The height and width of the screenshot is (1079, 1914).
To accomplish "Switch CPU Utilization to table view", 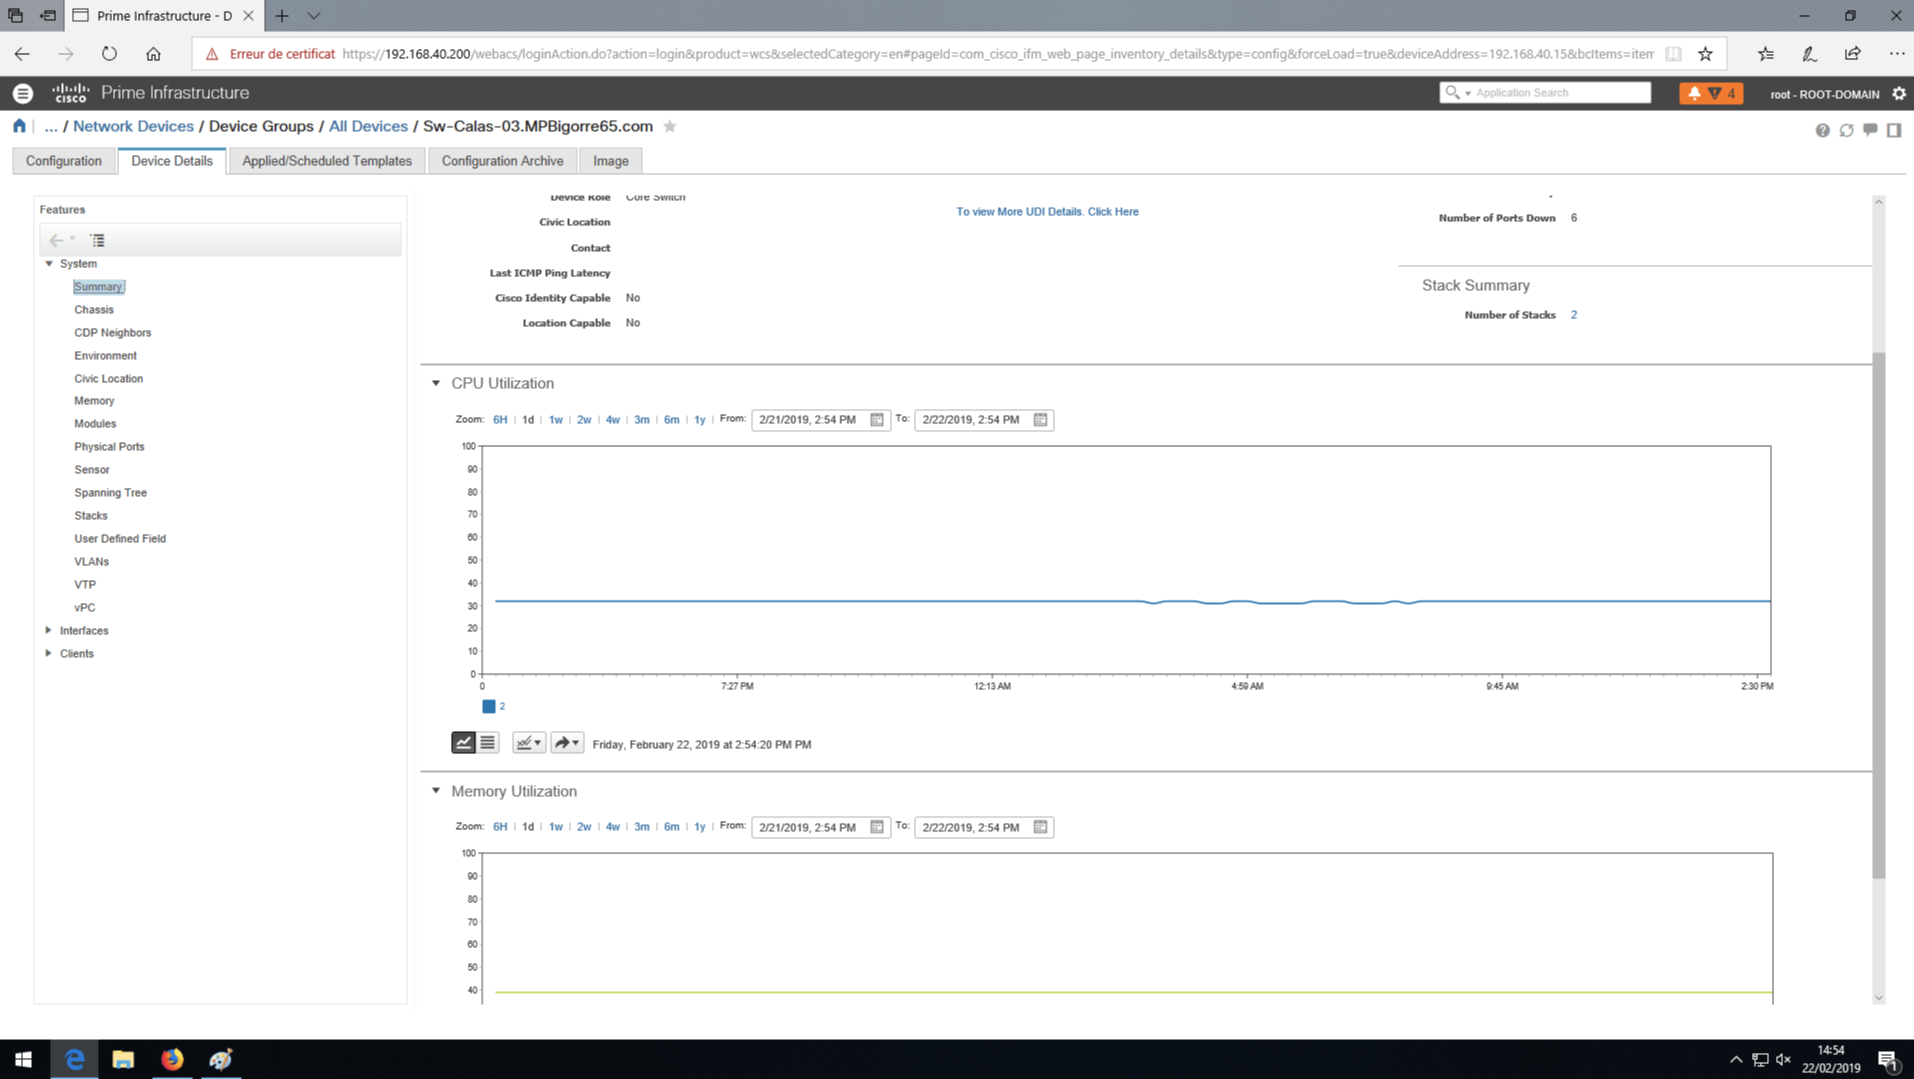I will pyautogui.click(x=487, y=742).
